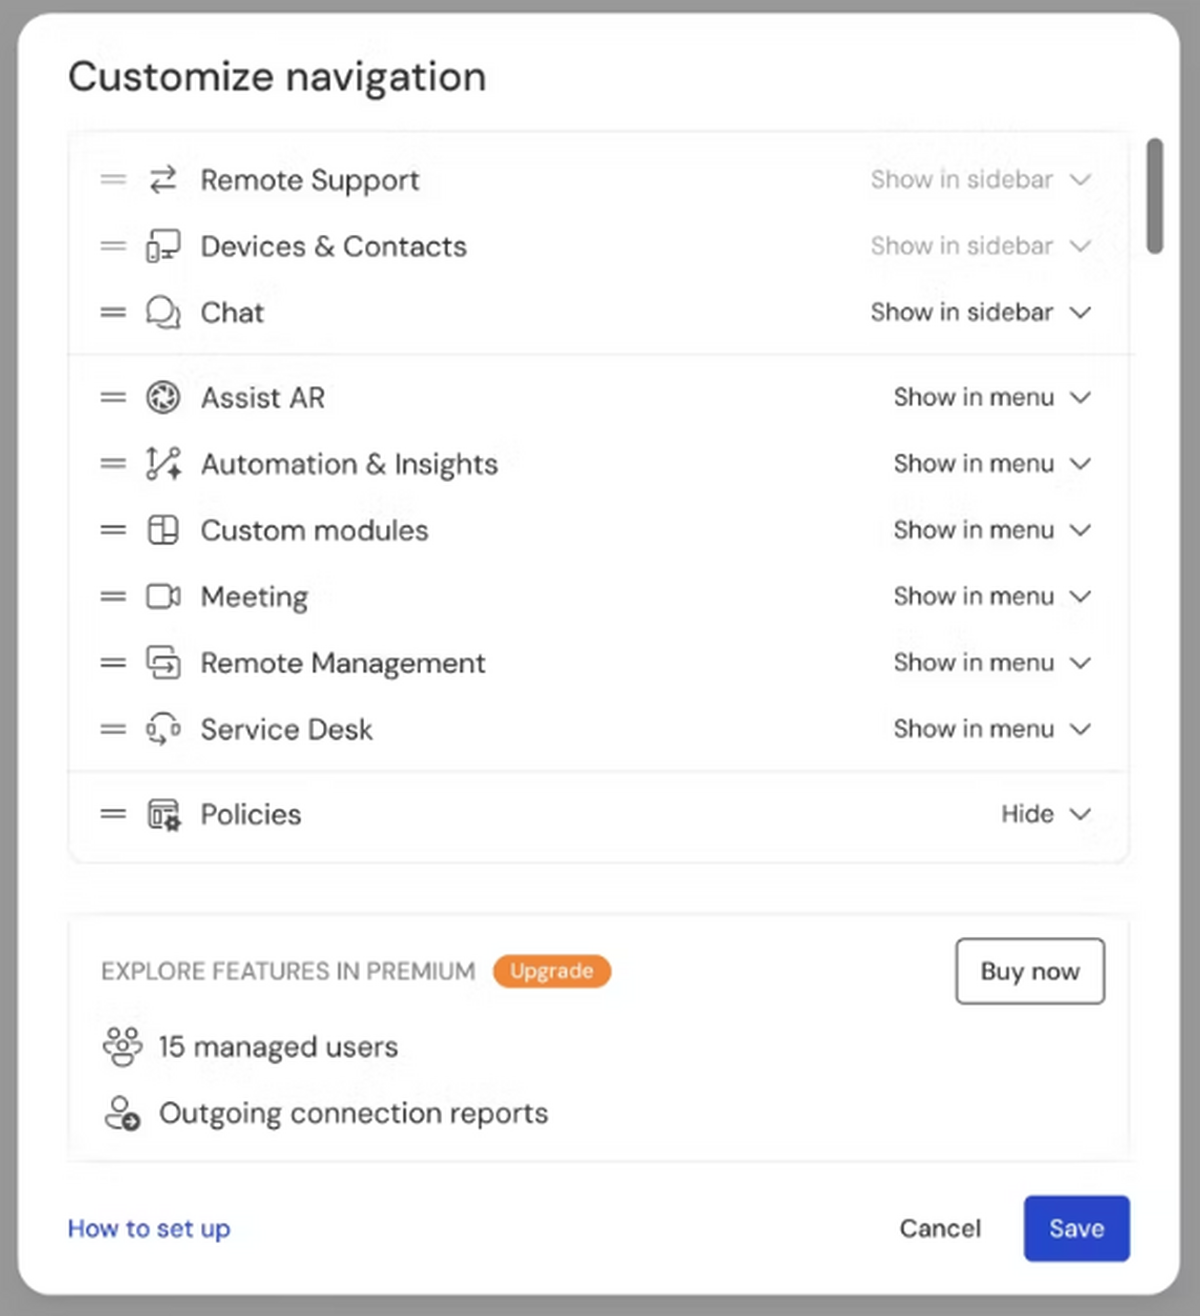This screenshot has width=1200, height=1316.
Task: Click the Automation & Insights label
Action: point(349,464)
